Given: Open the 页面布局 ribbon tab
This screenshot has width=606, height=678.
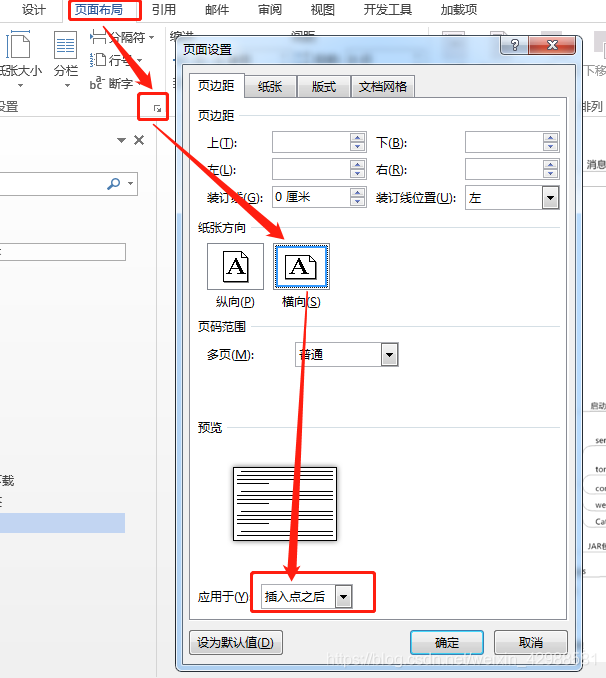Looking at the screenshot, I should click(99, 10).
